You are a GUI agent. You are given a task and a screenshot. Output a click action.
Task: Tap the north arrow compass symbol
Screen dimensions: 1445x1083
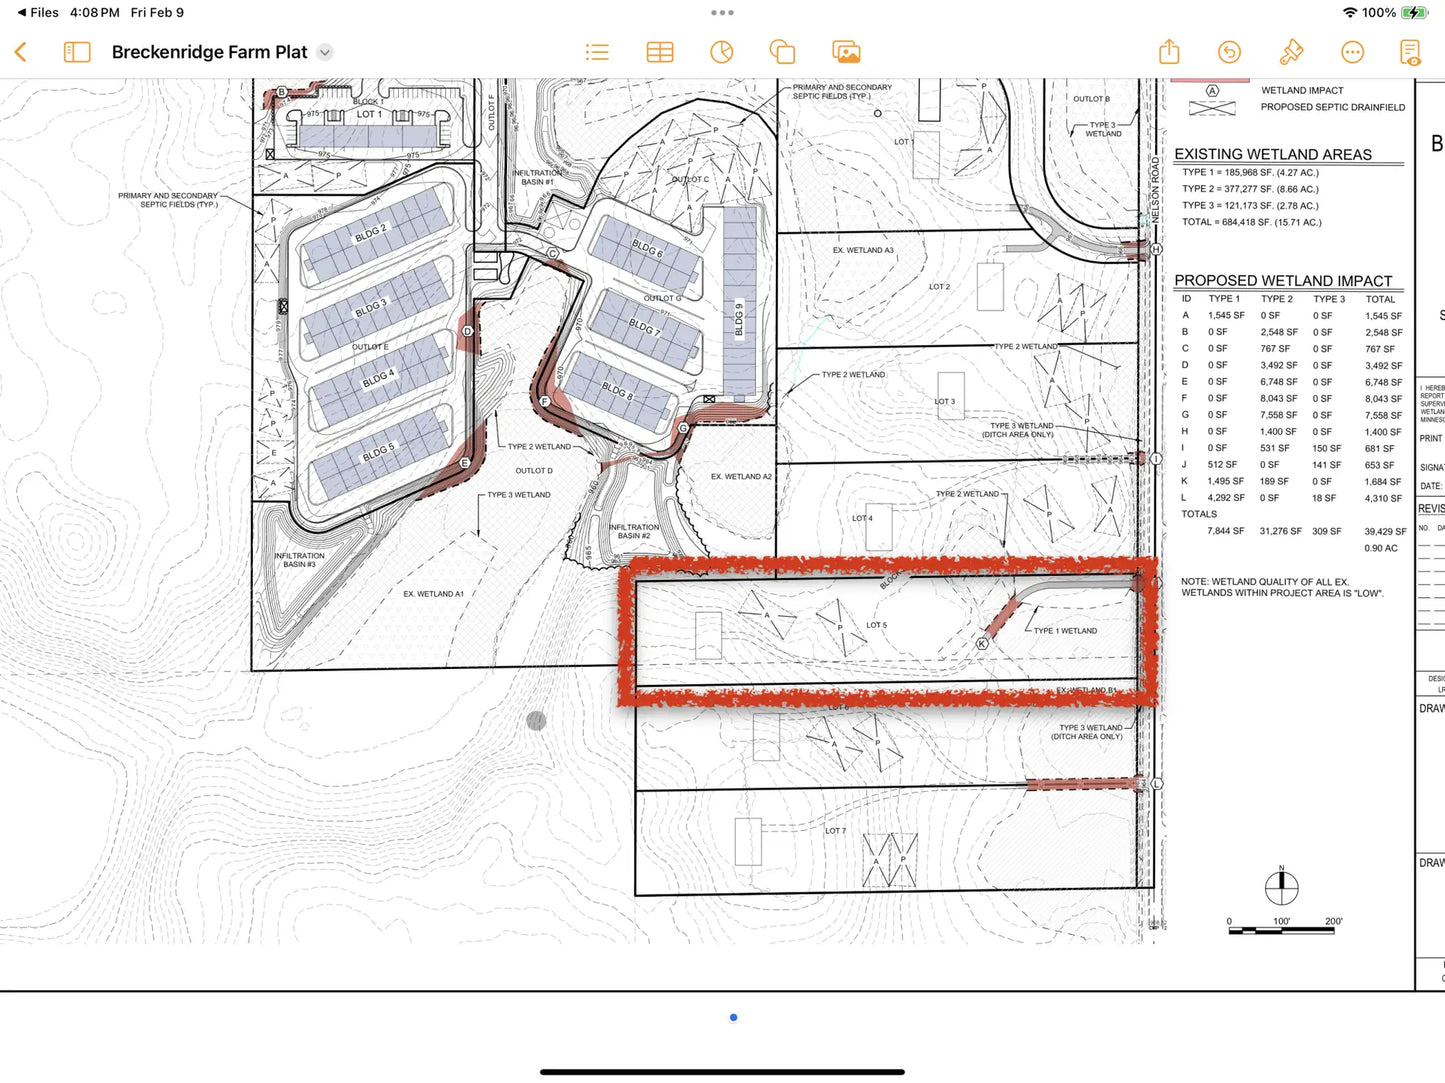(x=1281, y=886)
